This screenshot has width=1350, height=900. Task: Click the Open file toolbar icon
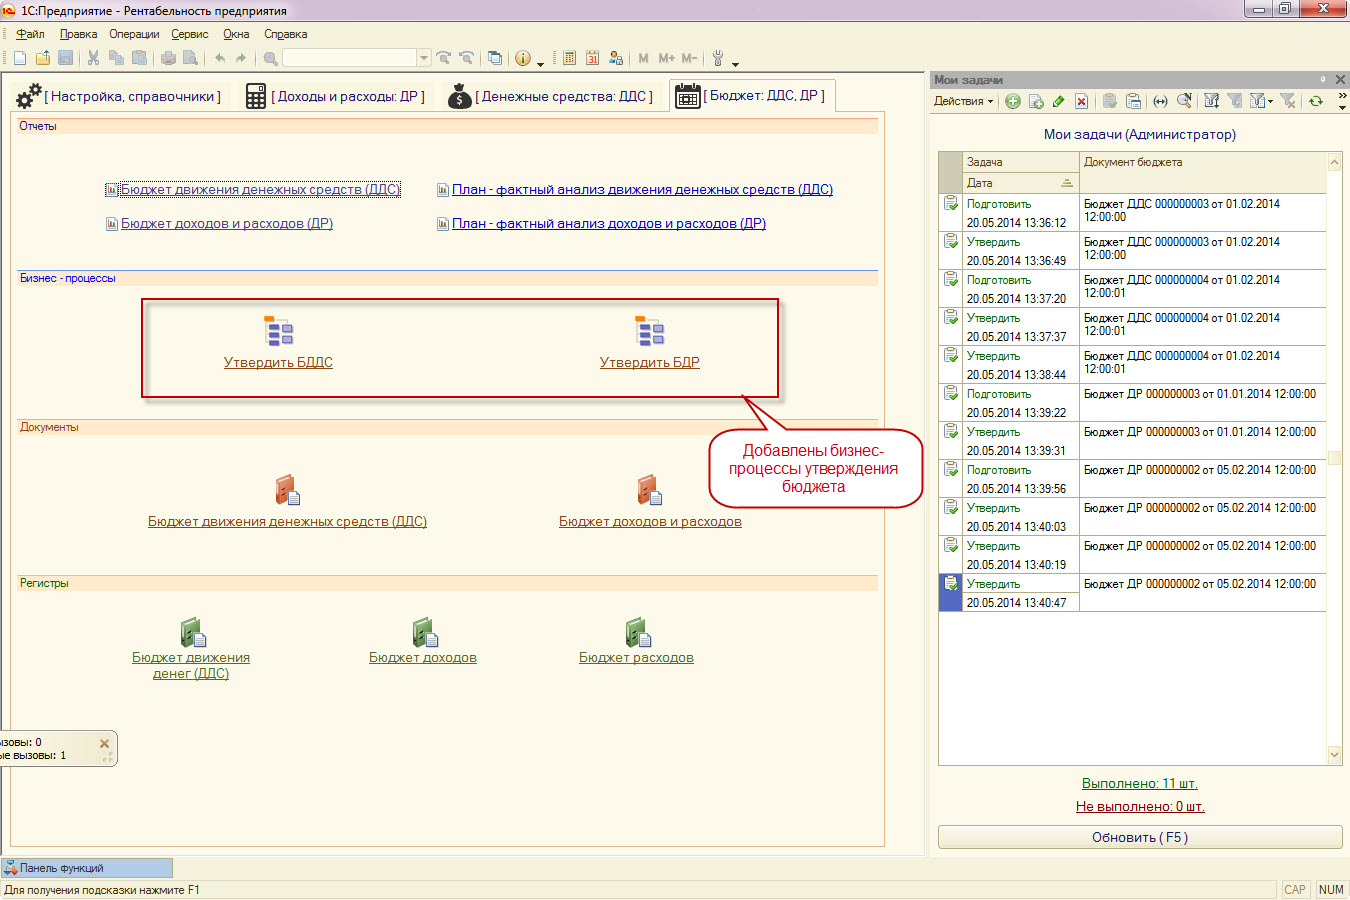click(x=42, y=58)
